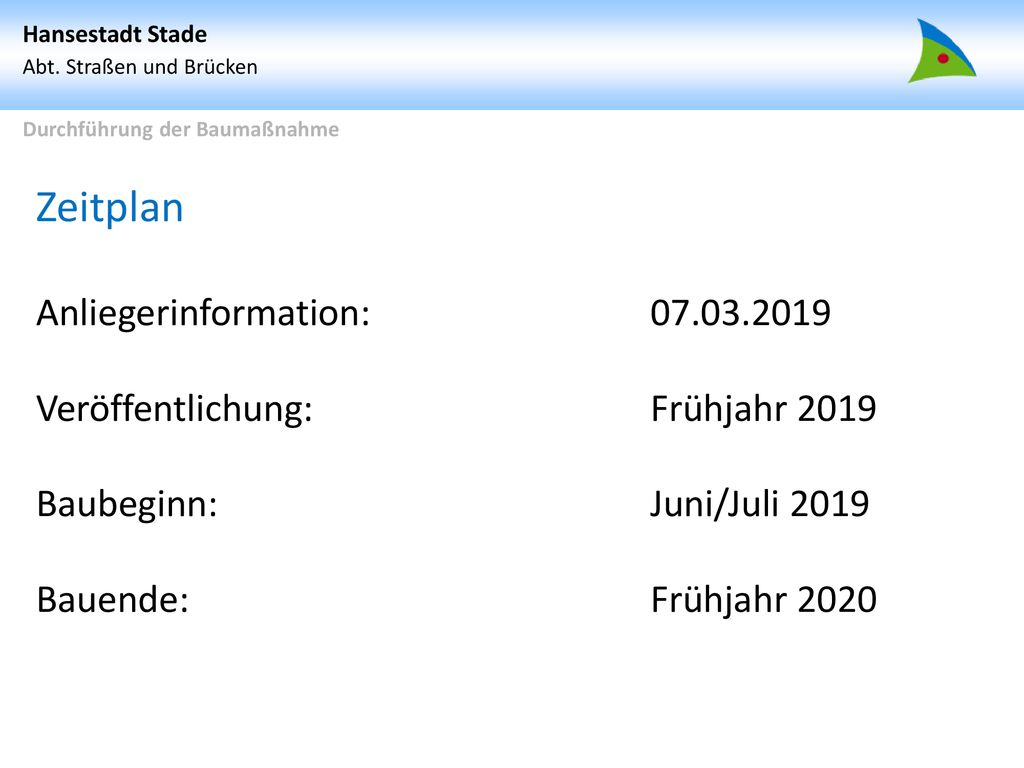Select the date 07.03.2019
The width and height of the screenshot is (1024, 768).
pyautogui.click(x=741, y=313)
